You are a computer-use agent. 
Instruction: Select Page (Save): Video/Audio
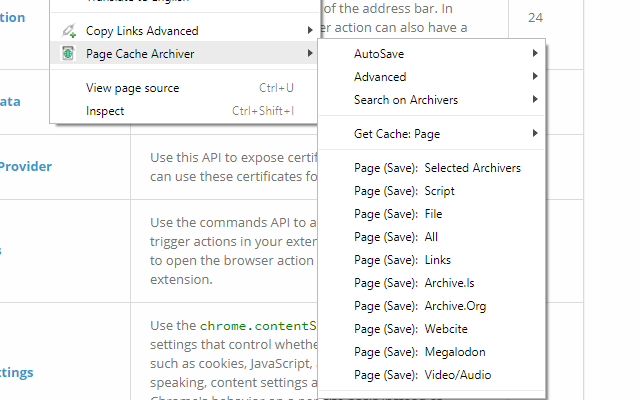tap(431, 375)
